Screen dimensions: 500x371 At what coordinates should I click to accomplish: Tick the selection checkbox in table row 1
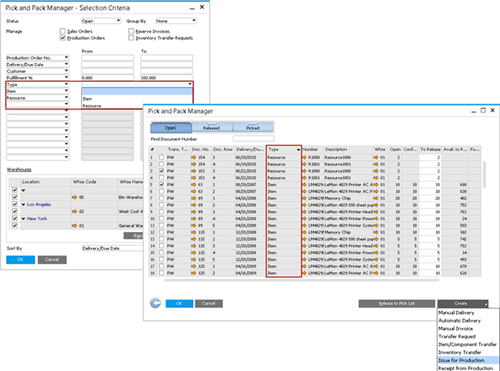click(x=162, y=157)
